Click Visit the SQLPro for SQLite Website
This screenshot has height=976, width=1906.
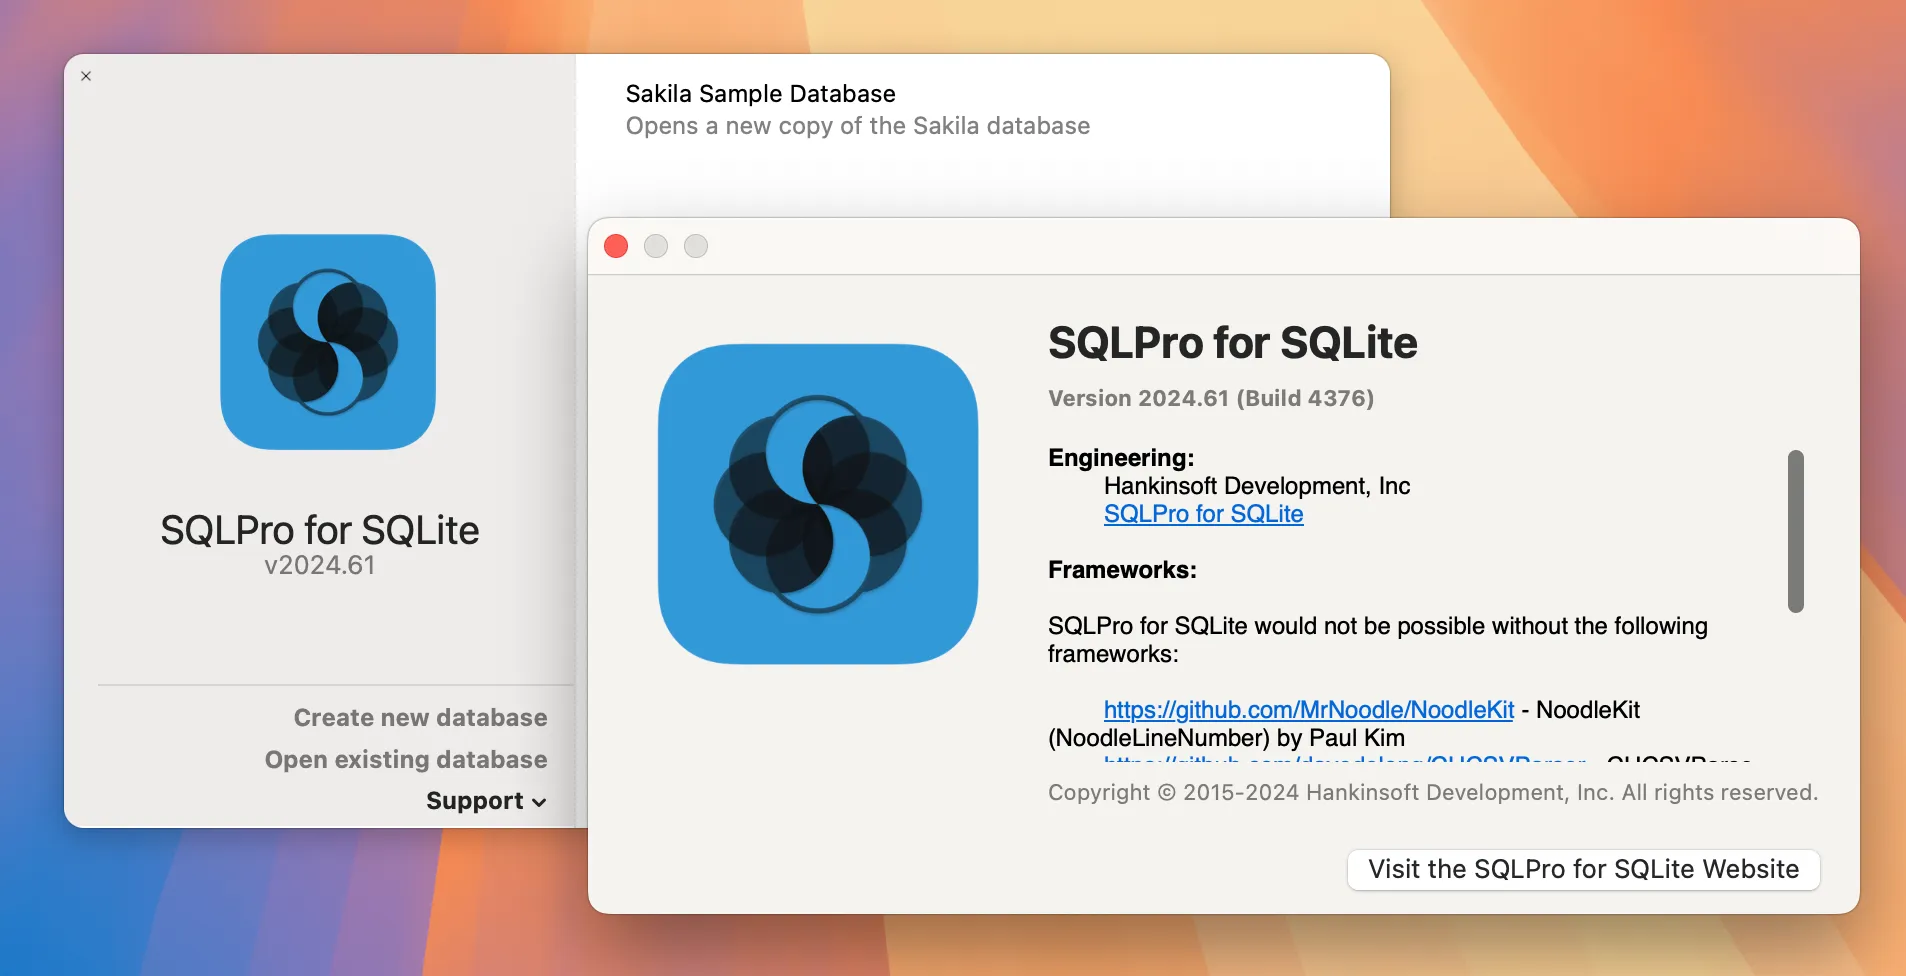1583,869
